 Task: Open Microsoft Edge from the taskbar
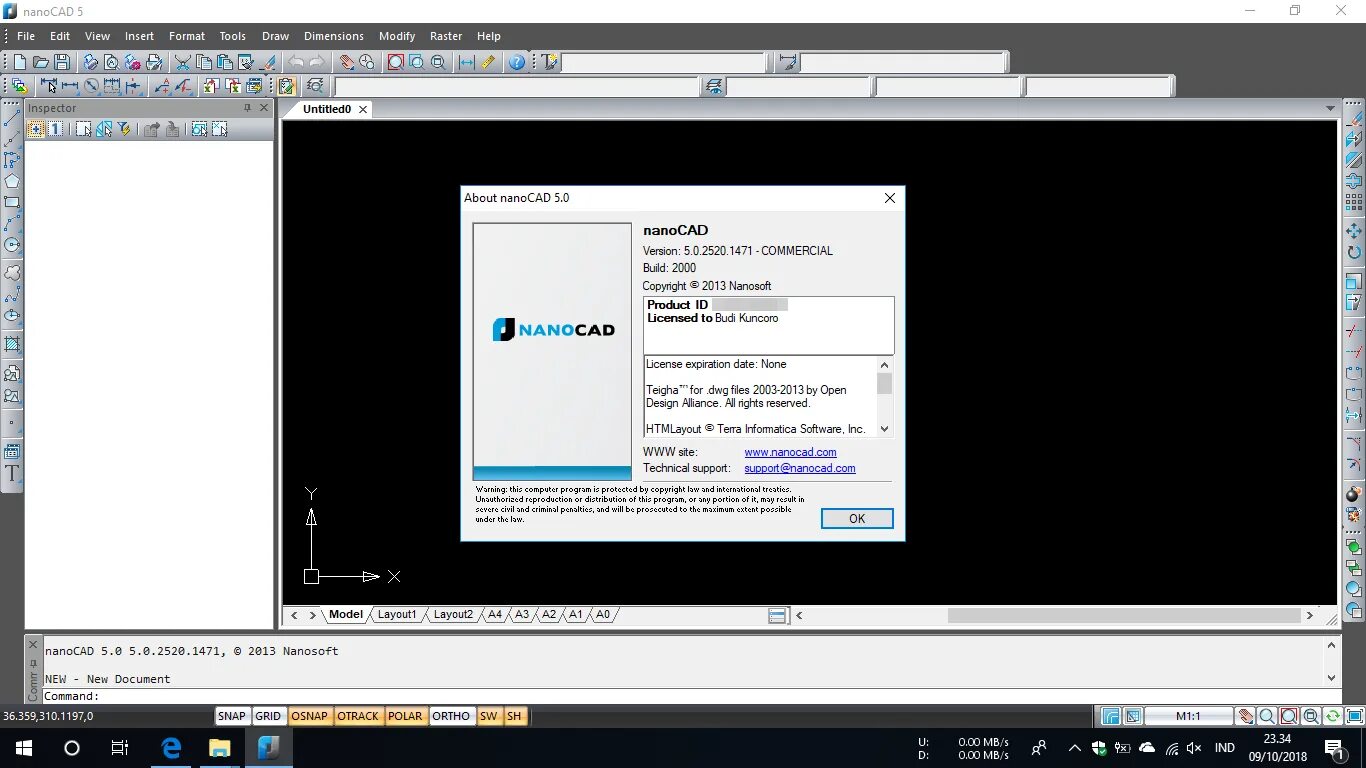(171, 748)
